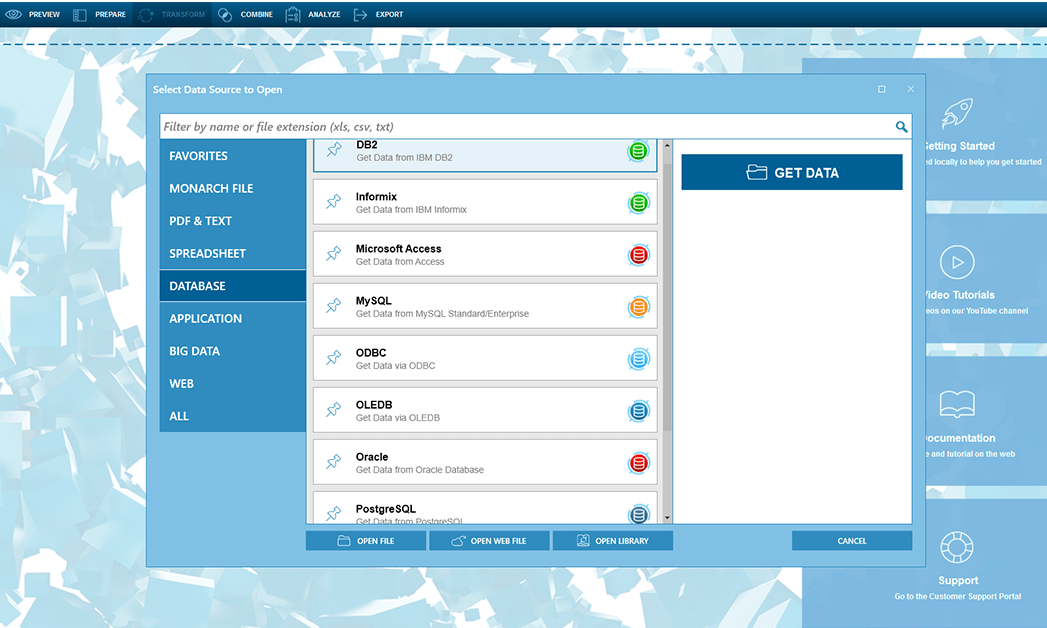Screen dimensions: 1047x628
Task: Select the Favorites category
Action: [232, 155]
